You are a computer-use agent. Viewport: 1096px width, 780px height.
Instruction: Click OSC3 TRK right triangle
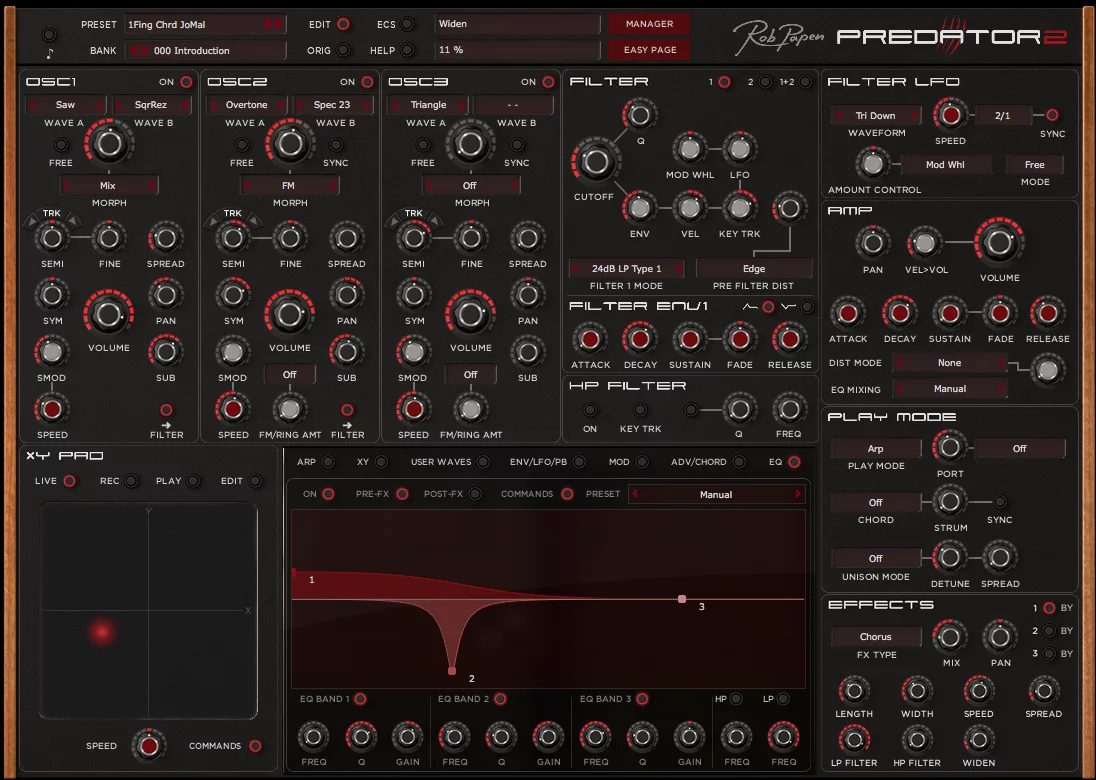435,222
